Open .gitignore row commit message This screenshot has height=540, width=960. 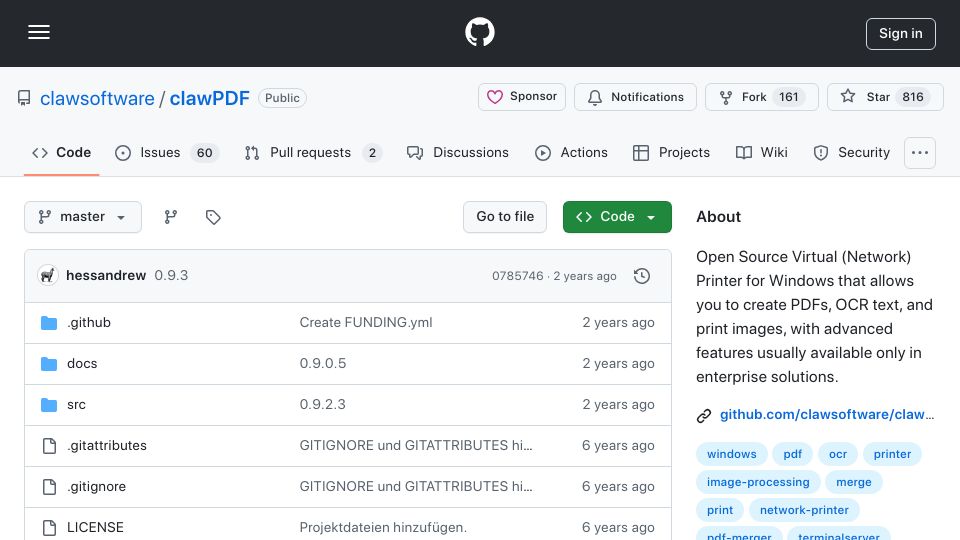[x=416, y=487]
